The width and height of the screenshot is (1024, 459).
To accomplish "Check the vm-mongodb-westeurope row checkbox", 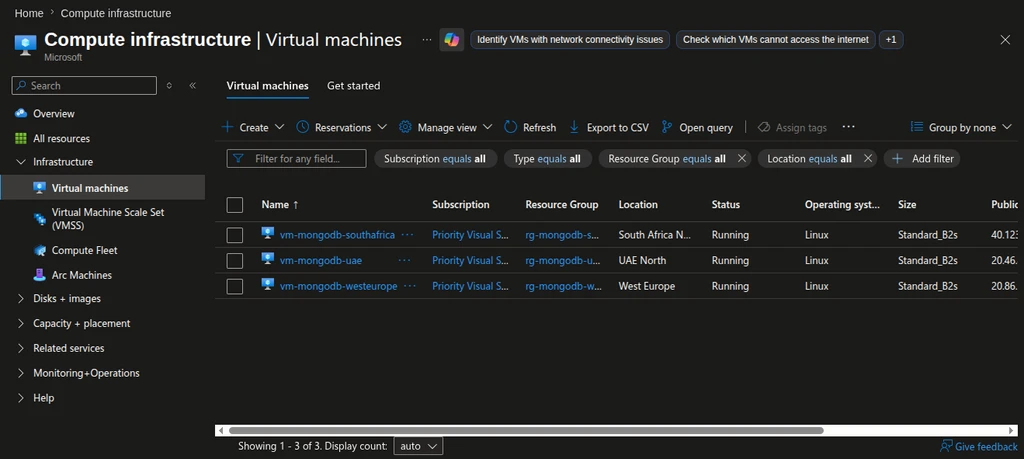I will coord(234,286).
